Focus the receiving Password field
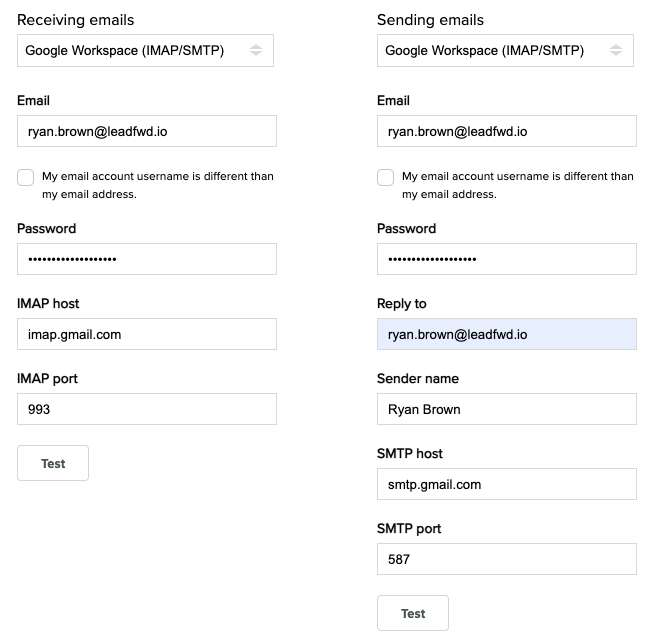 click(147, 259)
